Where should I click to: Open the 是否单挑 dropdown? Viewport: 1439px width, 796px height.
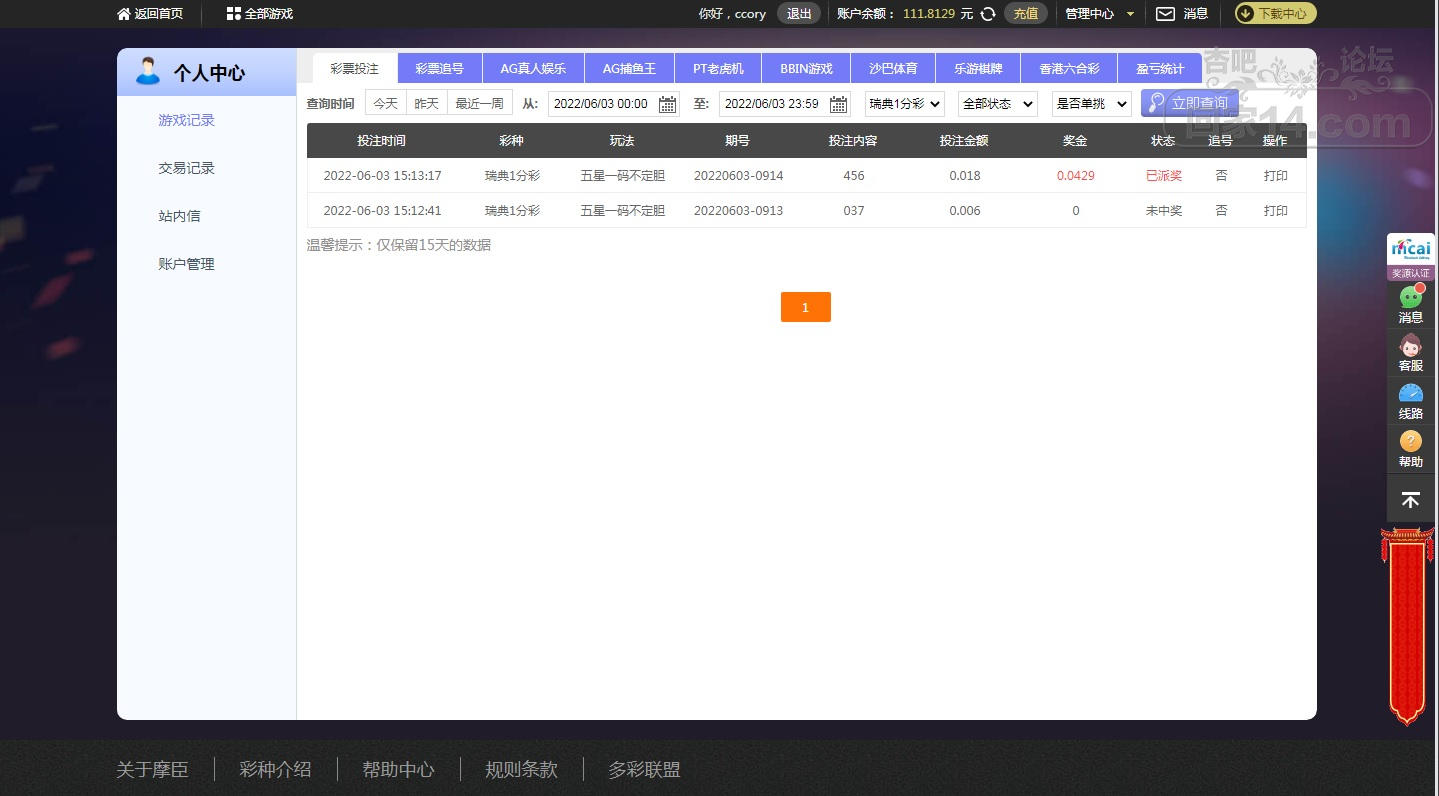pyautogui.click(x=1091, y=104)
